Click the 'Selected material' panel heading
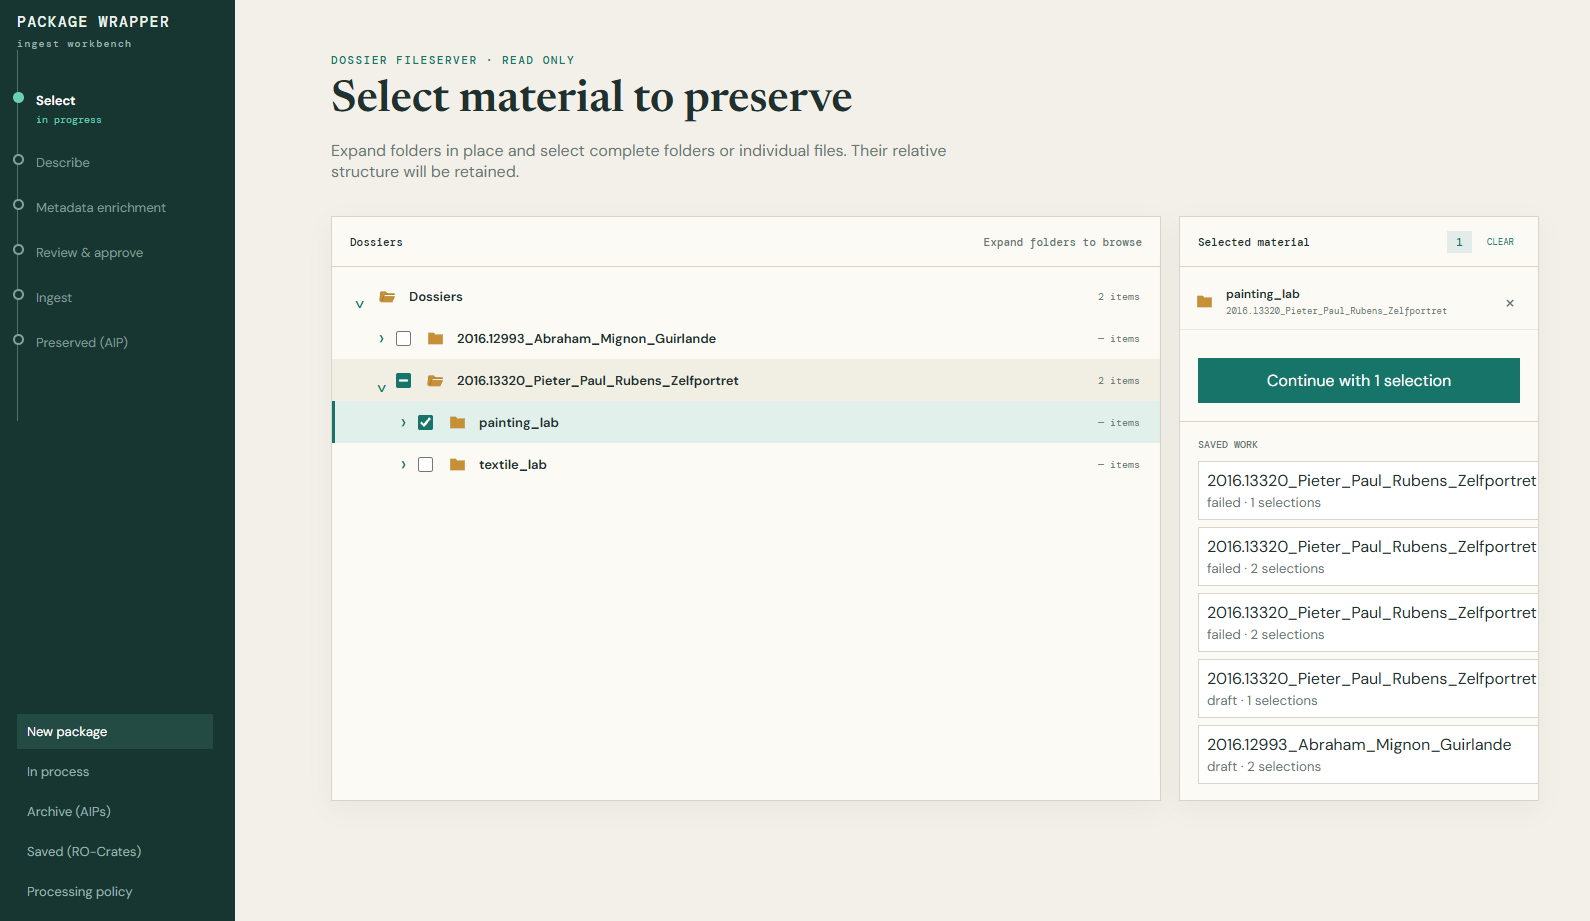Image resolution: width=1590 pixels, height=921 pixels. click(1254, 243)
